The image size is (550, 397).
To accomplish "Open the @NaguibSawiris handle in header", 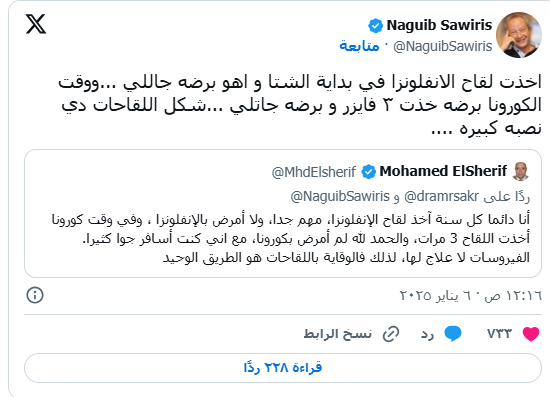I will click(443, 46).
